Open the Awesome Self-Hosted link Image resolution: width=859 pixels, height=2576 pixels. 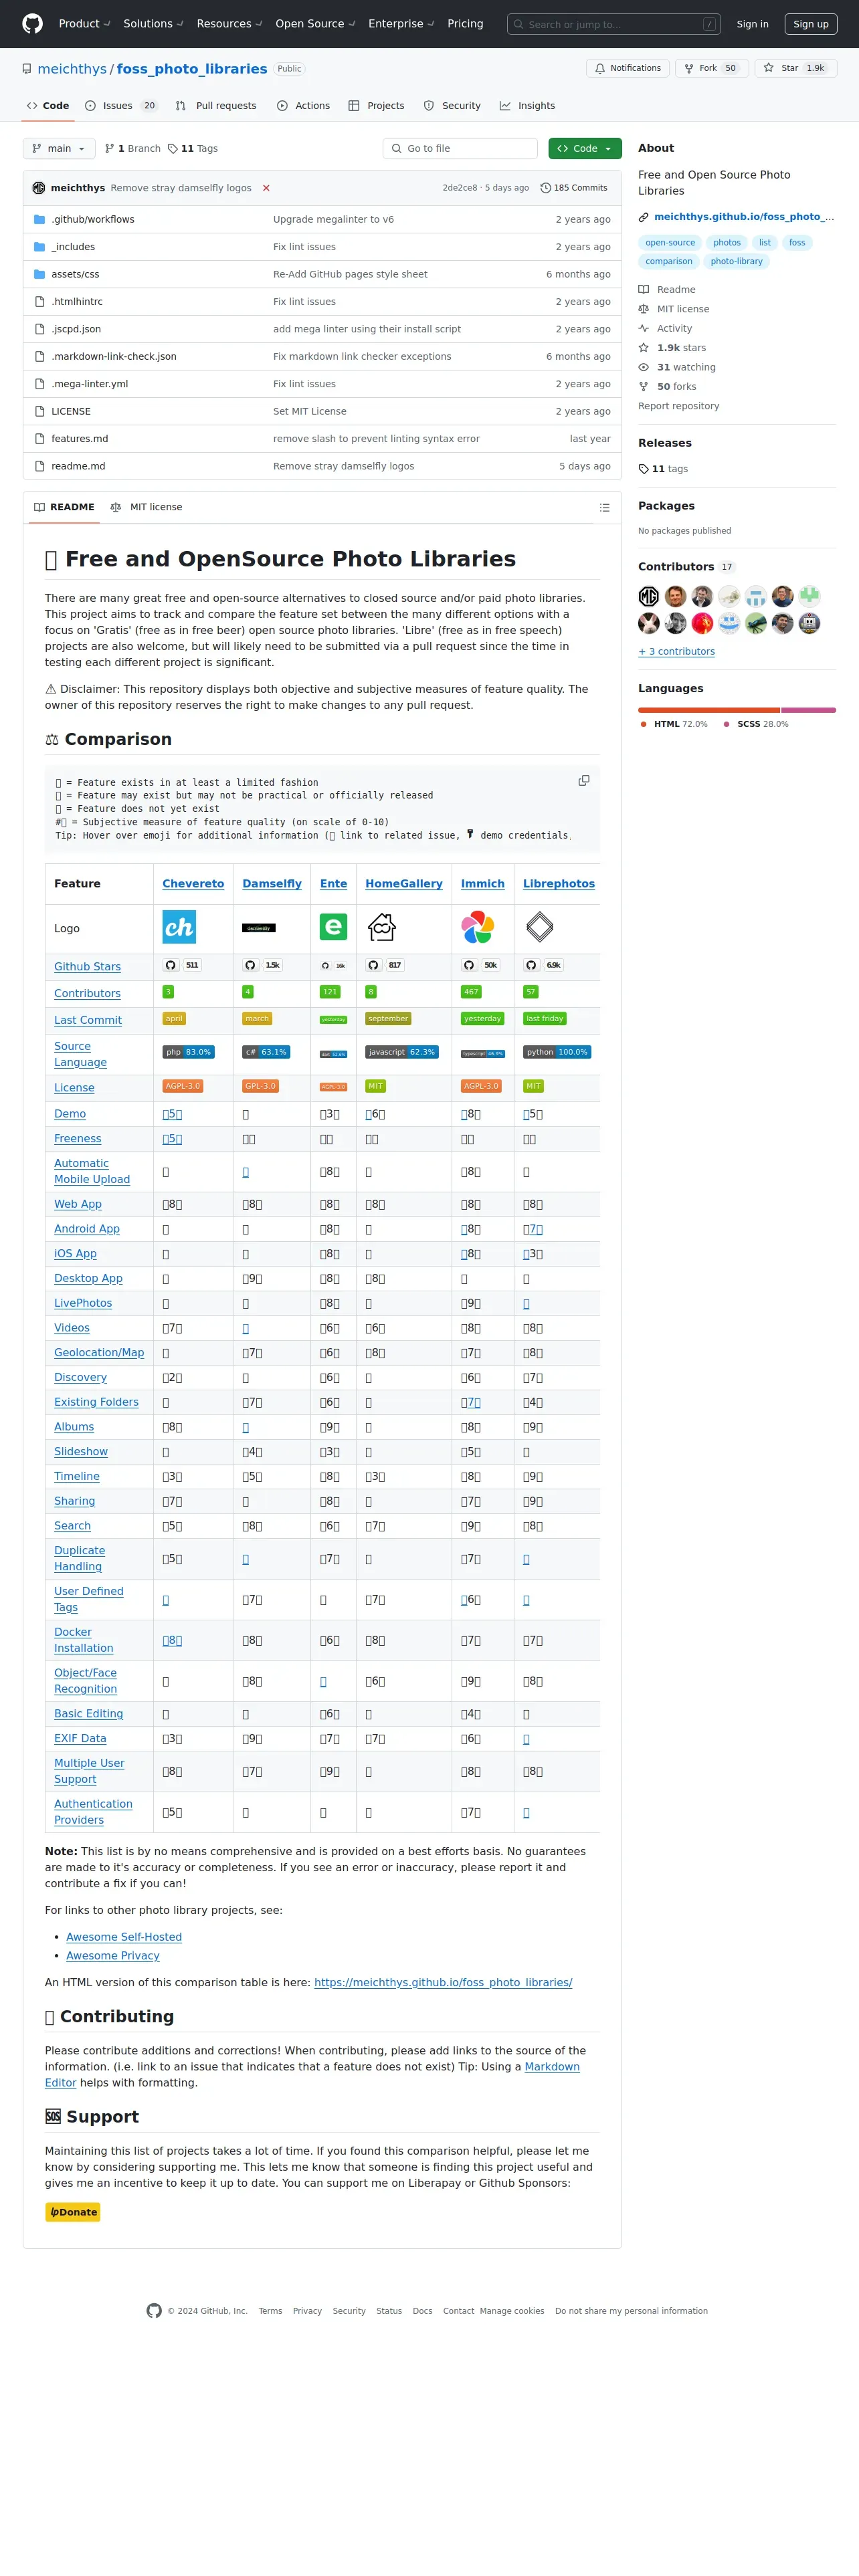[x=124, y=1936]
